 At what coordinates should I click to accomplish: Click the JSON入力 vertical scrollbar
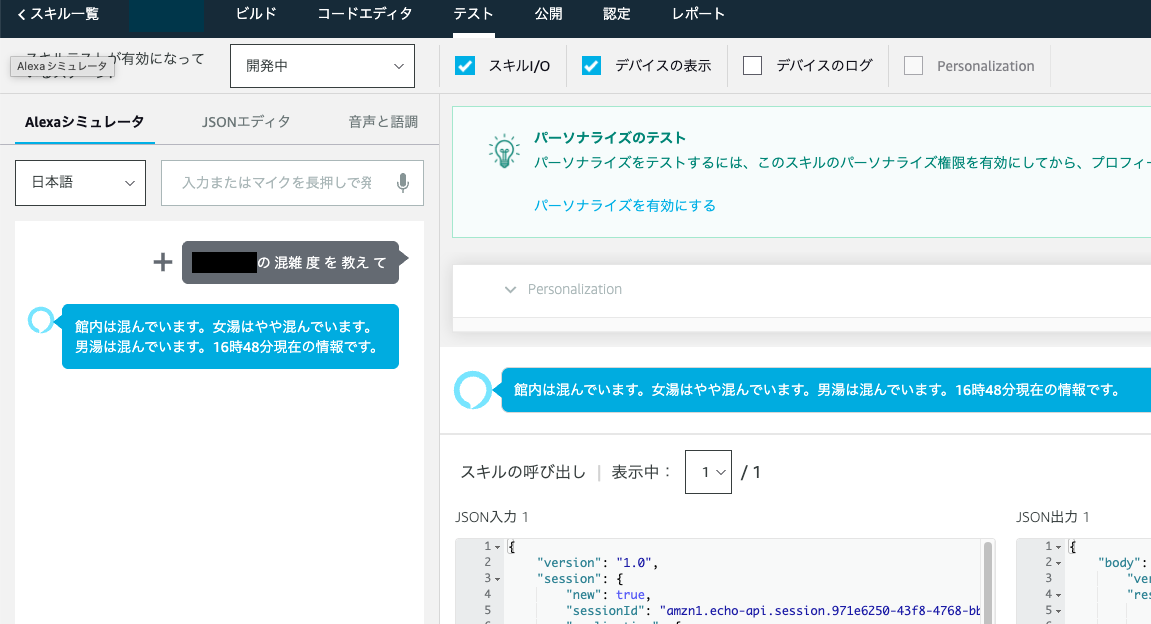[x=988, y=583]
